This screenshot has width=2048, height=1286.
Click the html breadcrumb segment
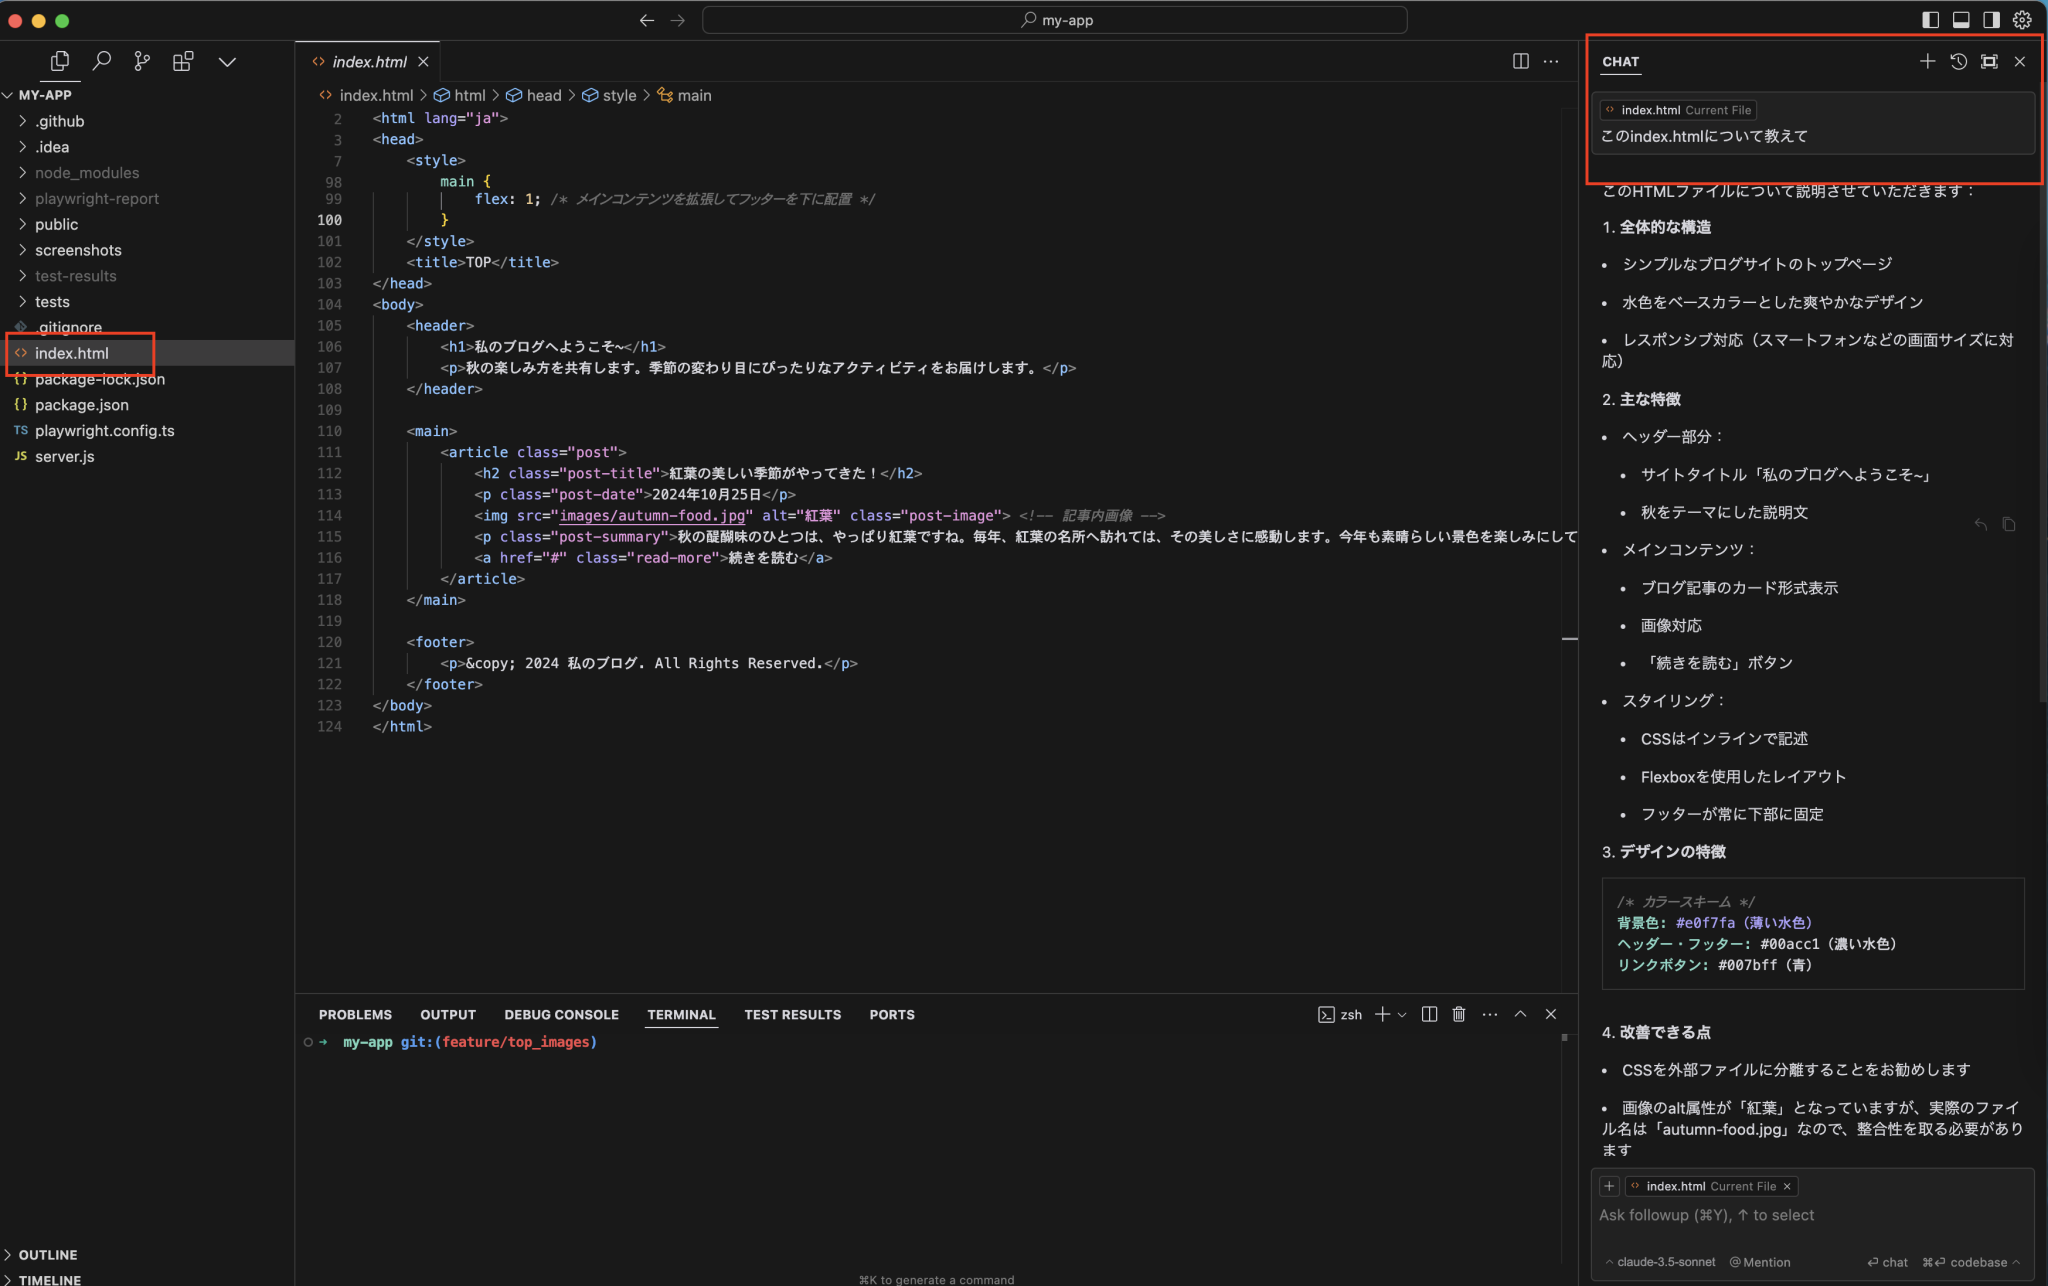[460, 96]
